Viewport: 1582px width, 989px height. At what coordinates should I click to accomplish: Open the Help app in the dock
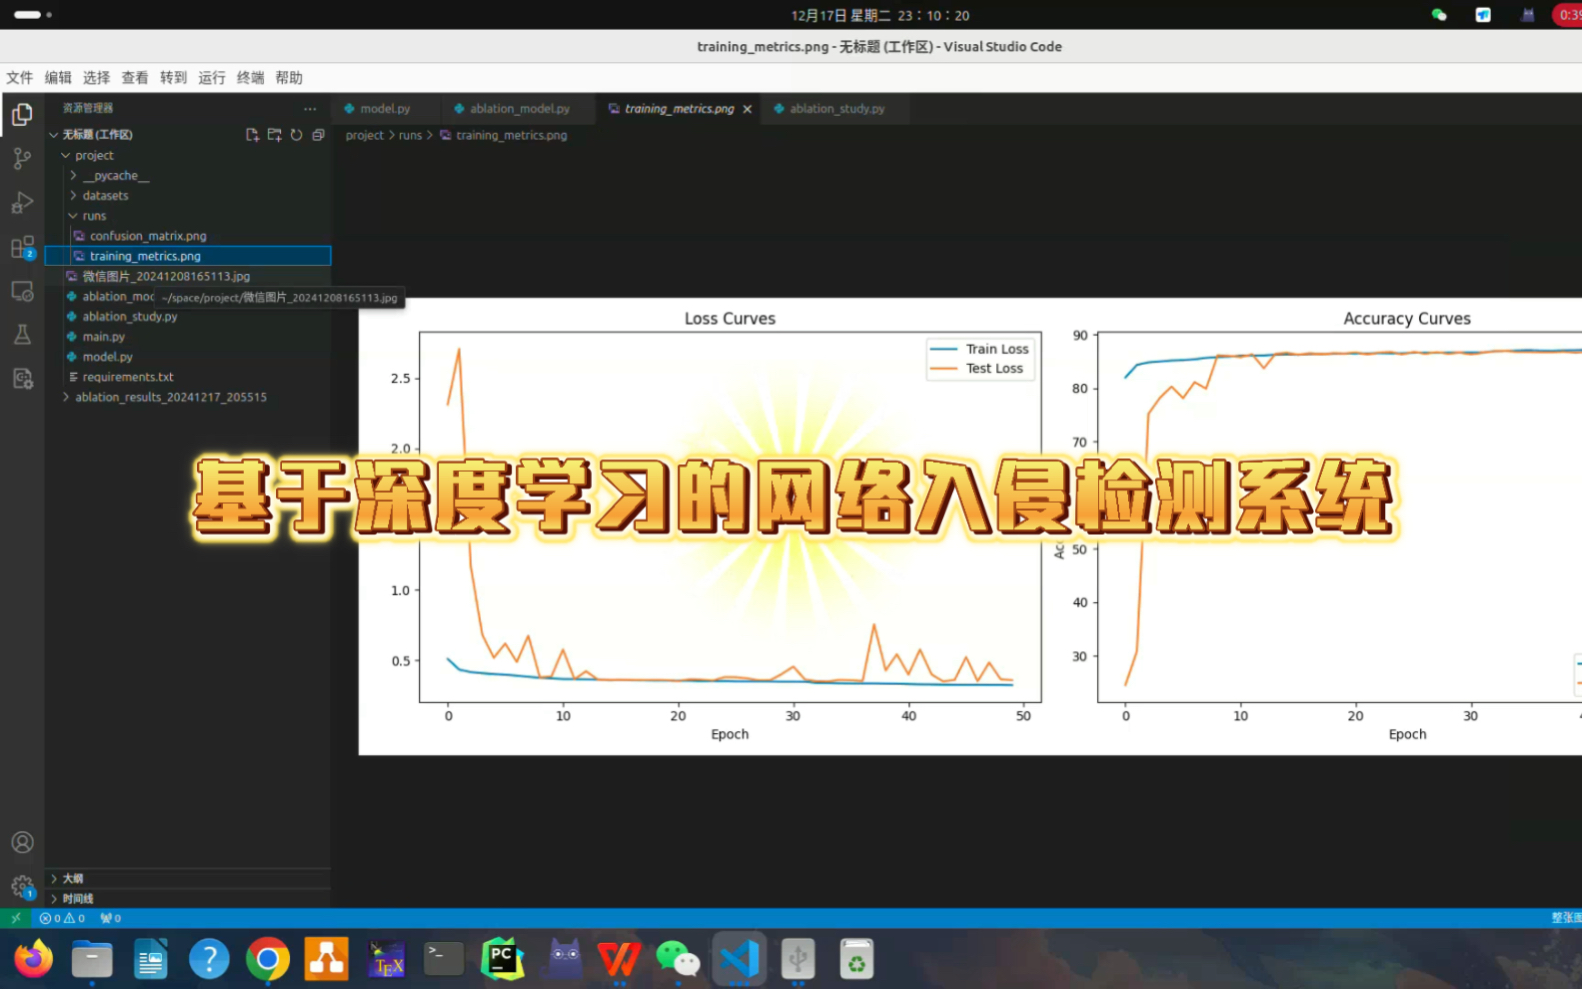[209, 960]
